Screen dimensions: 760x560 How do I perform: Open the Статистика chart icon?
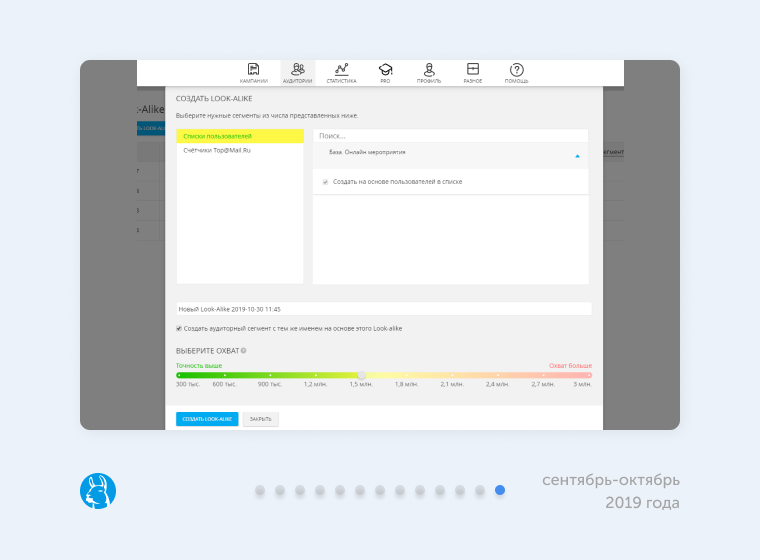[342, 70]
